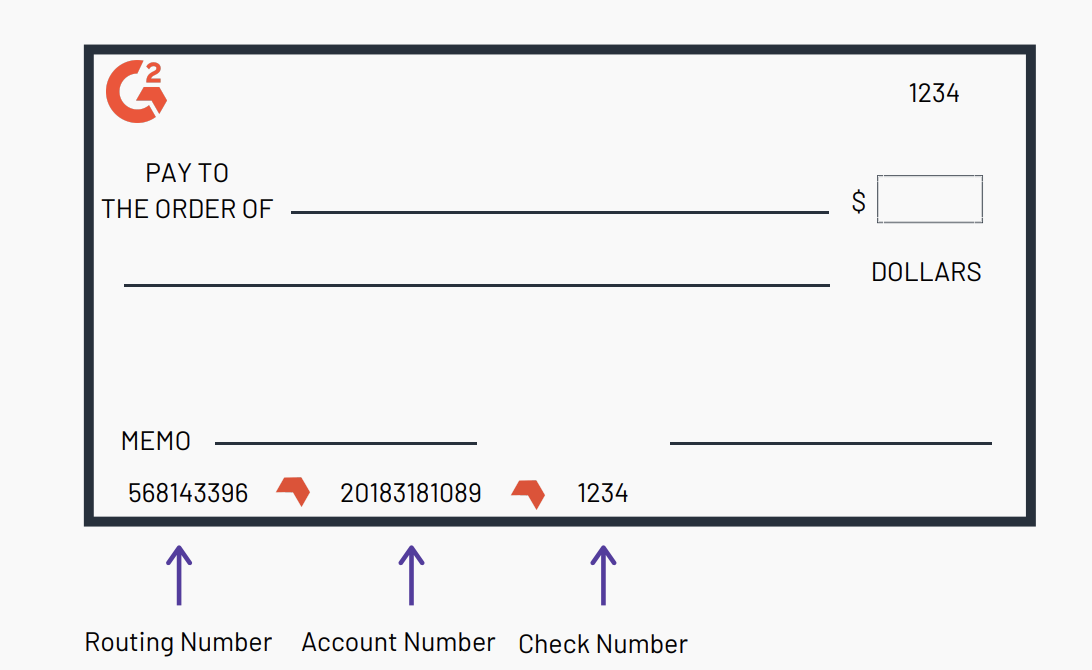
Task: Click the empty dollar amount box
Action: click(930, 199)
